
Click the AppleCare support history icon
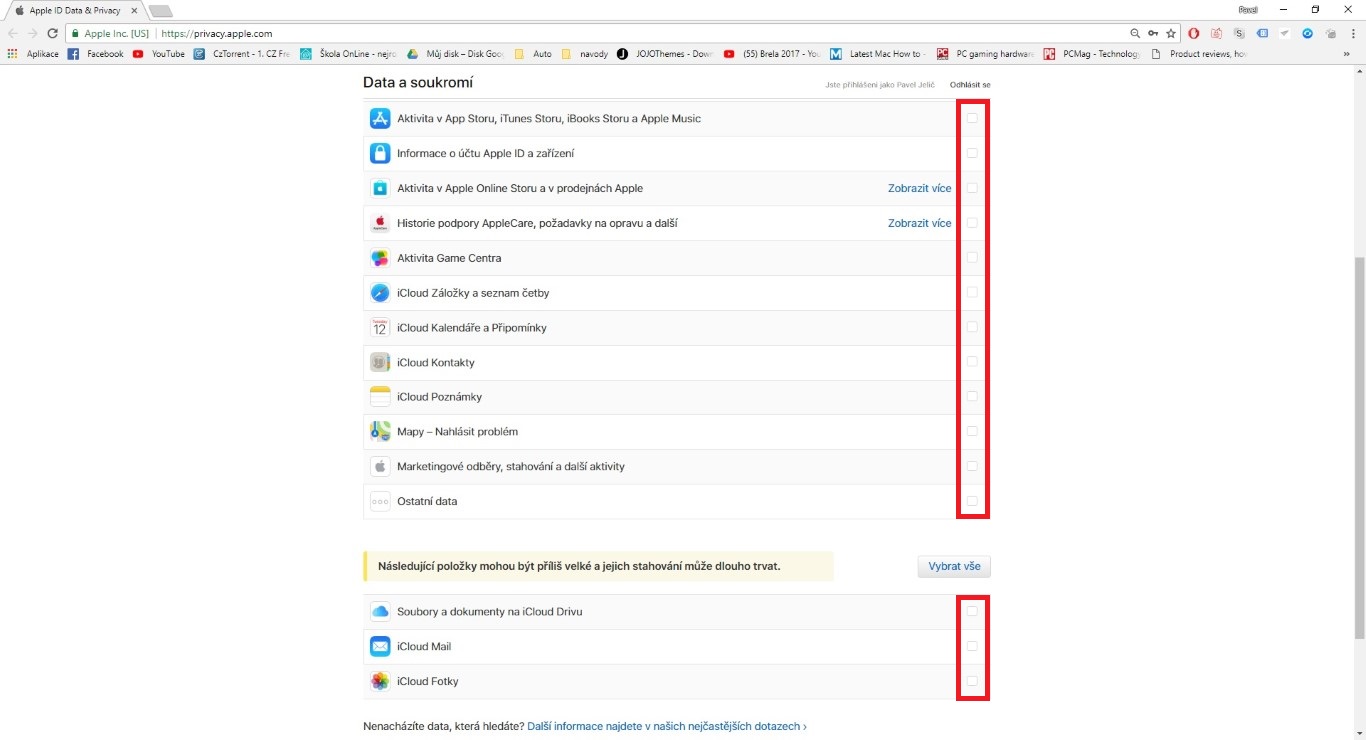coord(380,223)
